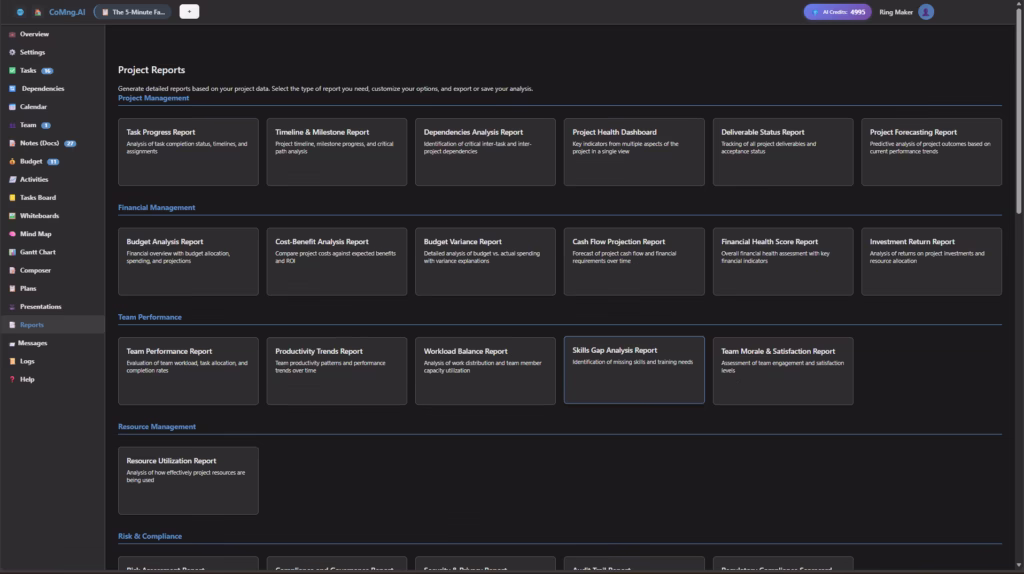Open the Task Progress Report card
The width and height of the screenshot is (1024, 574).
(188, 152)
